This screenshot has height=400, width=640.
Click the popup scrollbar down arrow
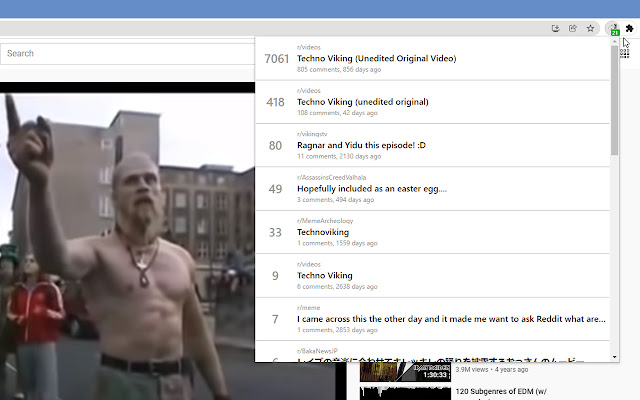[x=615, y=357]
